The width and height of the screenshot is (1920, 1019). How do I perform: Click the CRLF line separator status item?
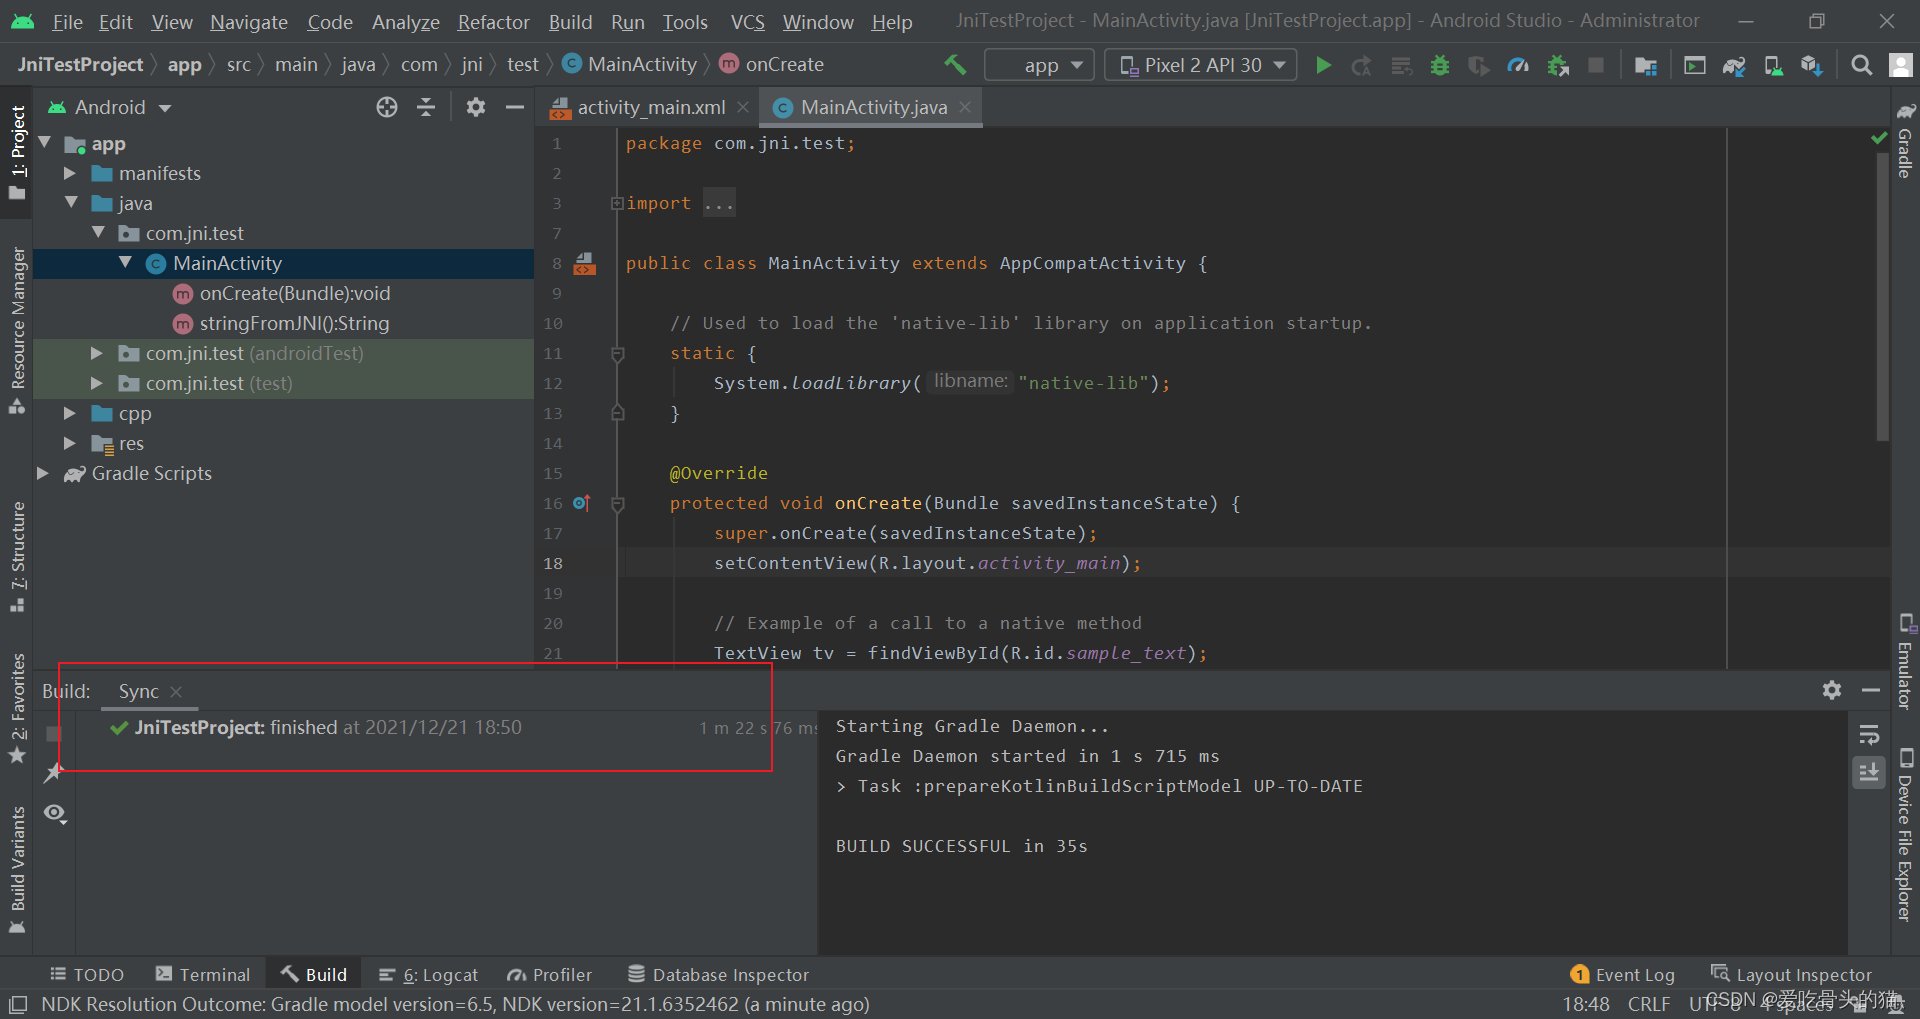click(x=1649, y=1004)
